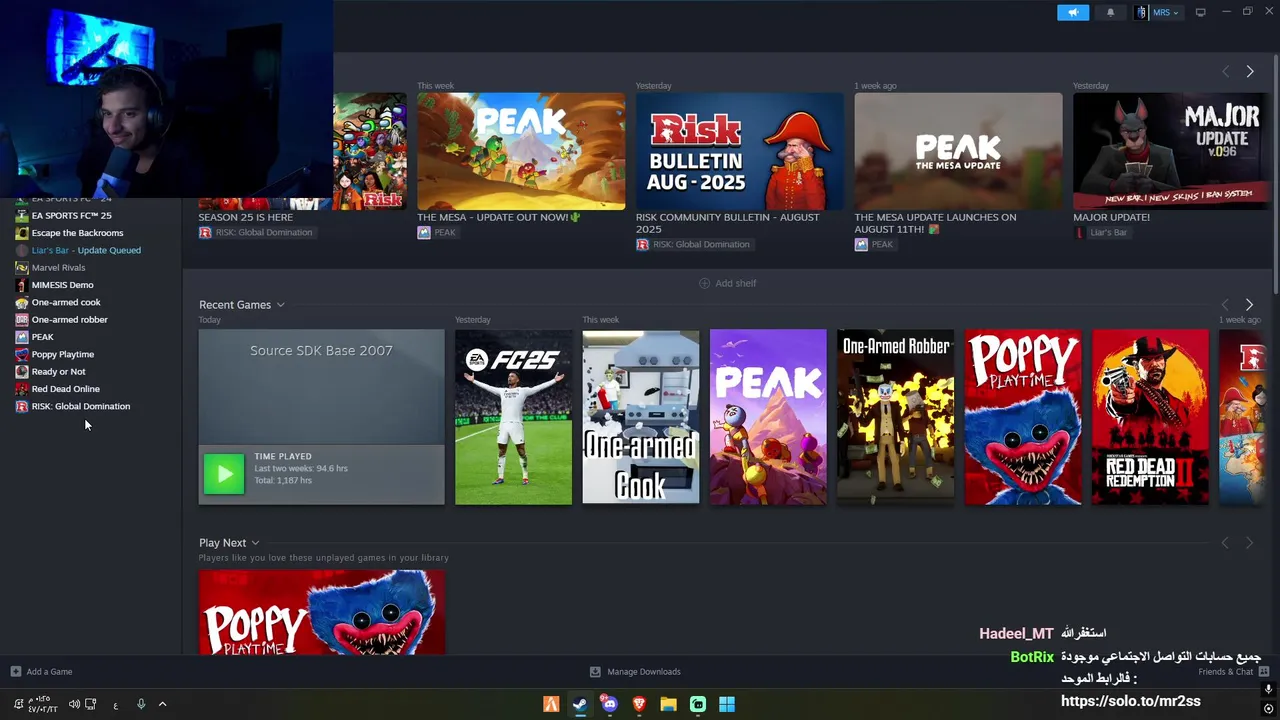Open PEAK Mesa Update launch news thumbnail
Image resolution: width=1280 pixels, height=720 pixels.
point(958,151)
